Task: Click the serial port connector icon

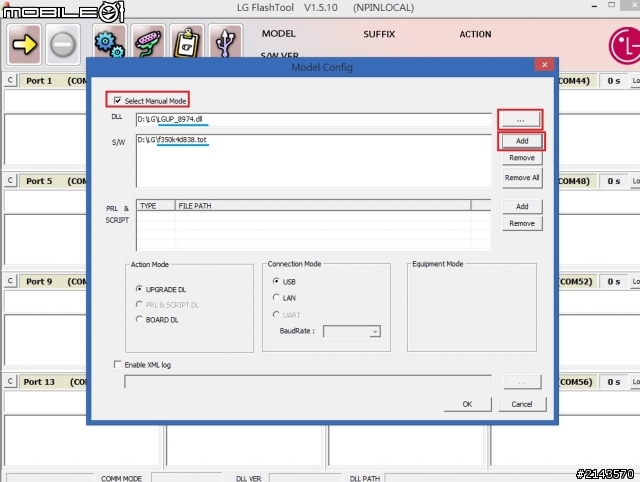Action: [x=148, y=42]
